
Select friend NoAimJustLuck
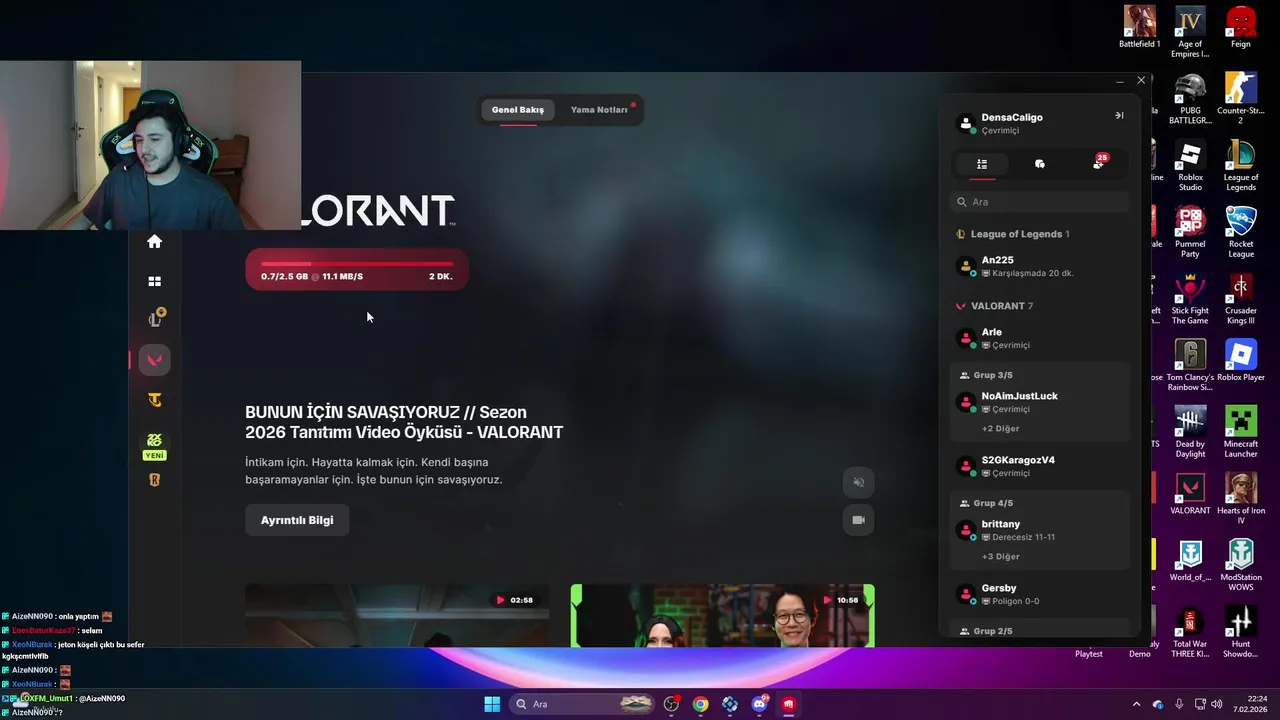click(x=1040, y=402)
